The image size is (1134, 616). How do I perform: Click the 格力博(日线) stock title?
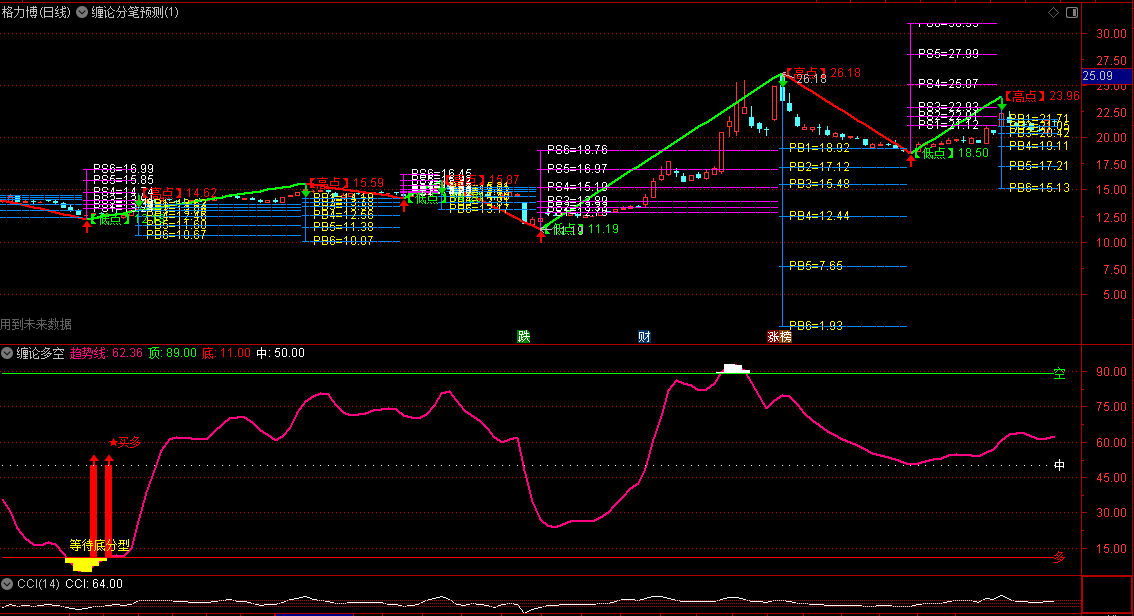coord(36,13)
